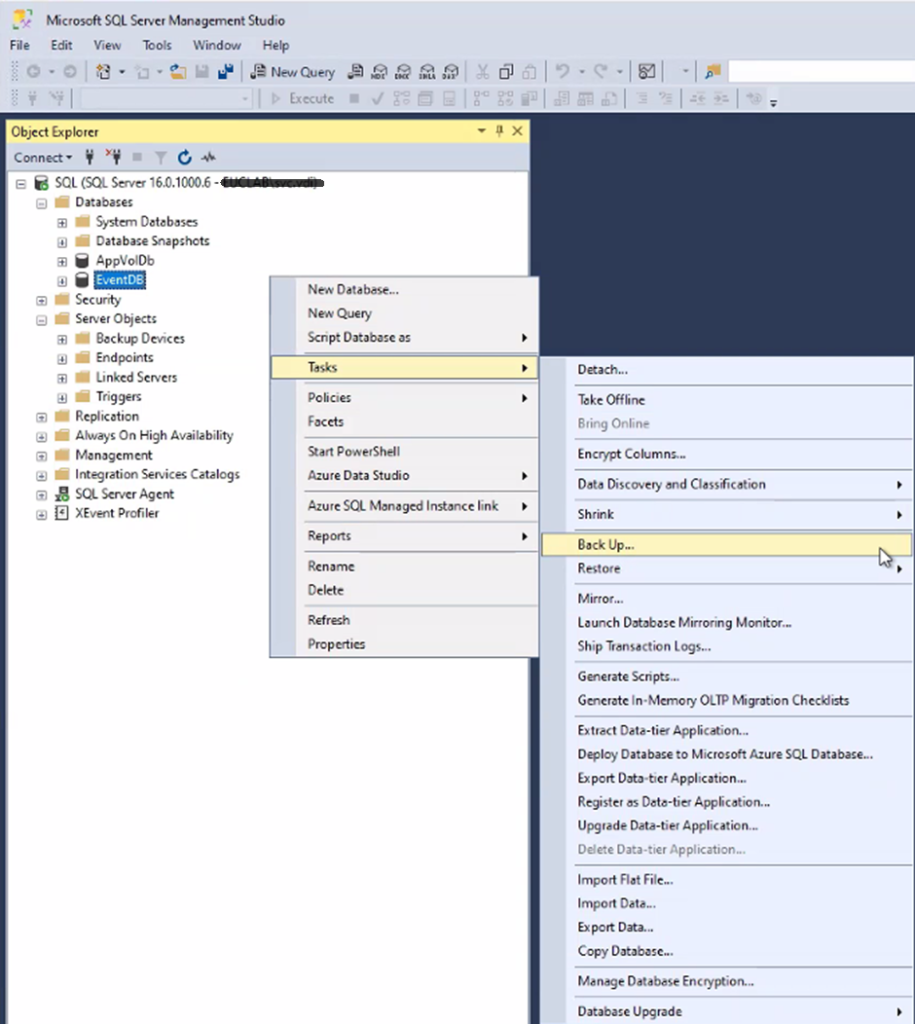
Task: Open Activity Monitor from Object Explorer toolbar
Action: 208,157
